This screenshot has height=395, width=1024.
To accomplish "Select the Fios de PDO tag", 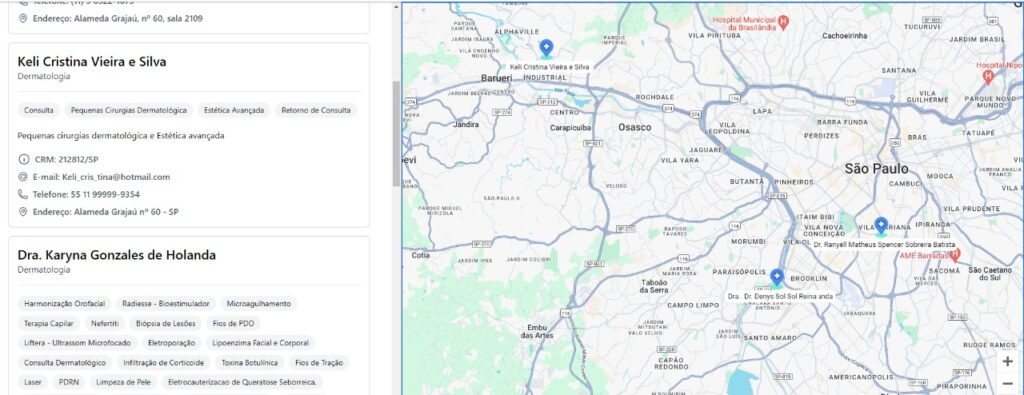I will (234, 323).
